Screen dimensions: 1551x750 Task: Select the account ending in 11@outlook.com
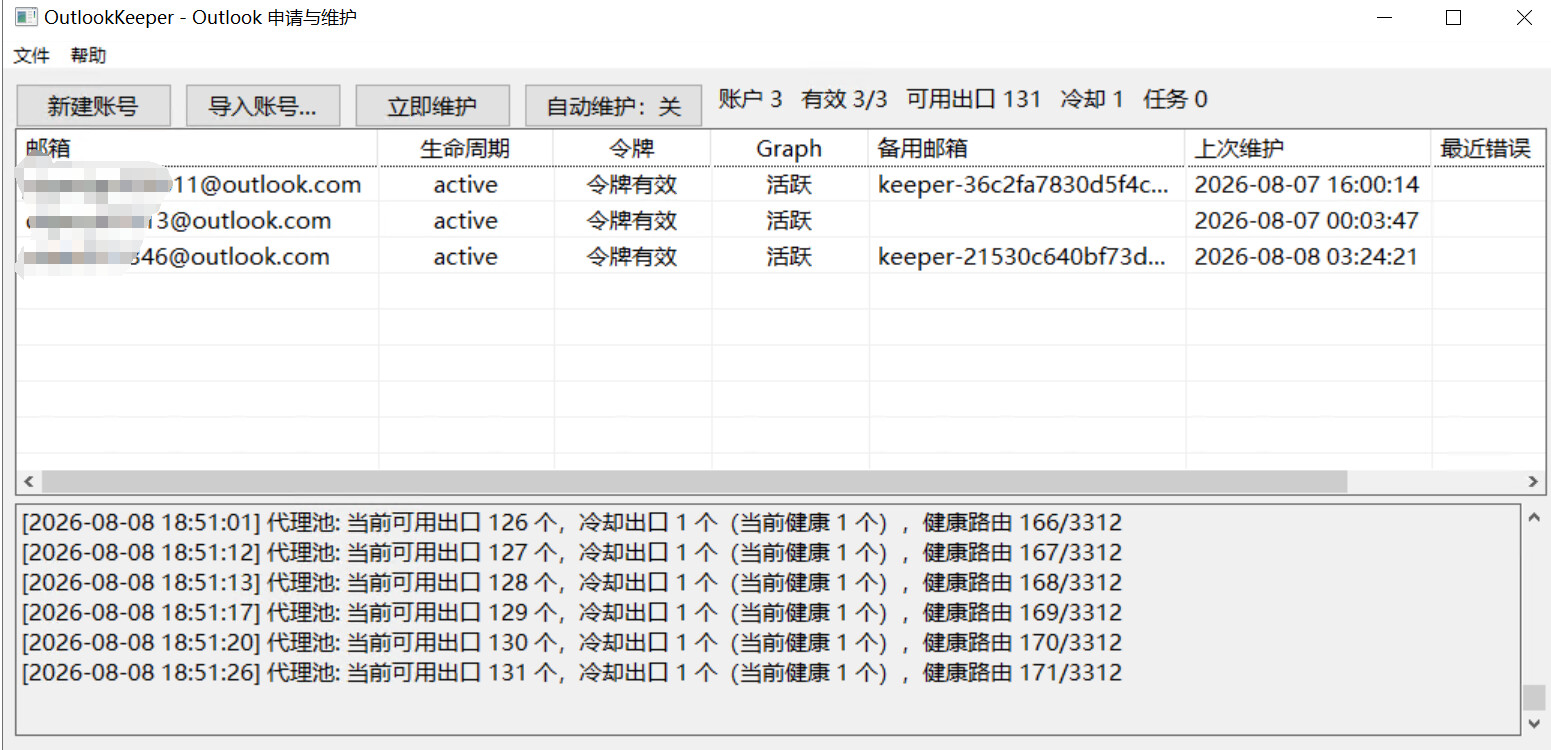click(194, 185)
